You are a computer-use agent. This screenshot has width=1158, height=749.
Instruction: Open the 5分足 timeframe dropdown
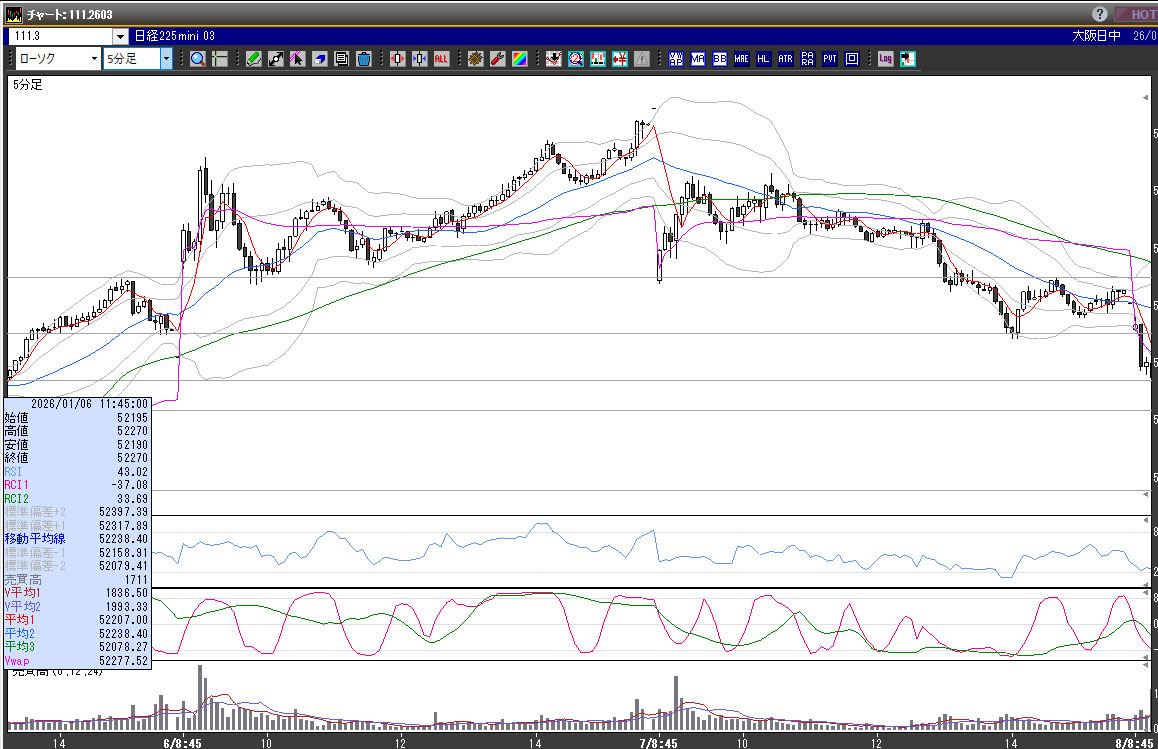(166, 59)
